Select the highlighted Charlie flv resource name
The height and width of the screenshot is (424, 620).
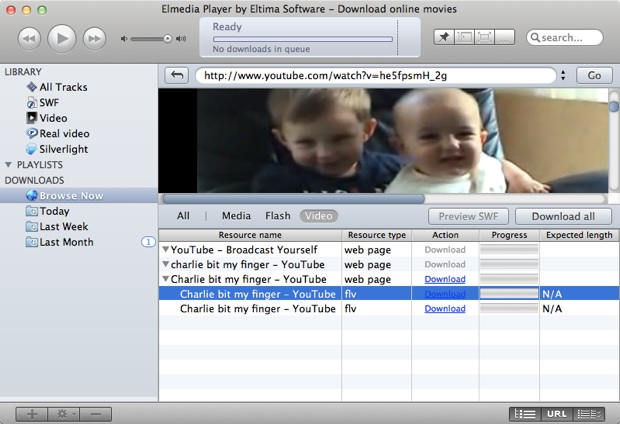click(x=258, y=294)
